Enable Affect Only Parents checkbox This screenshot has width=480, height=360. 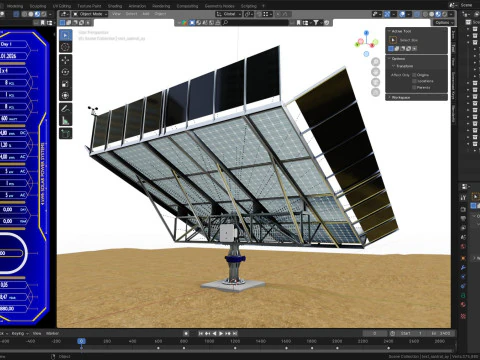(414, 87)
